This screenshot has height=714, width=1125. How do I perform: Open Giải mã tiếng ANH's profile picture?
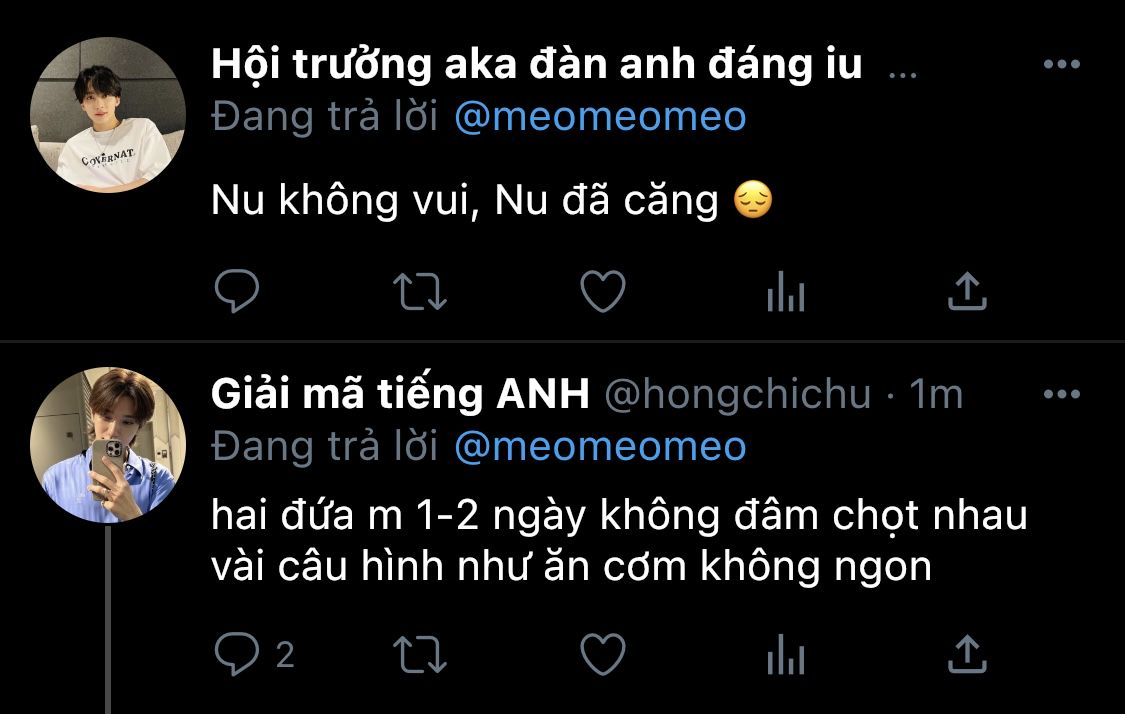click(x=108, y=445)
